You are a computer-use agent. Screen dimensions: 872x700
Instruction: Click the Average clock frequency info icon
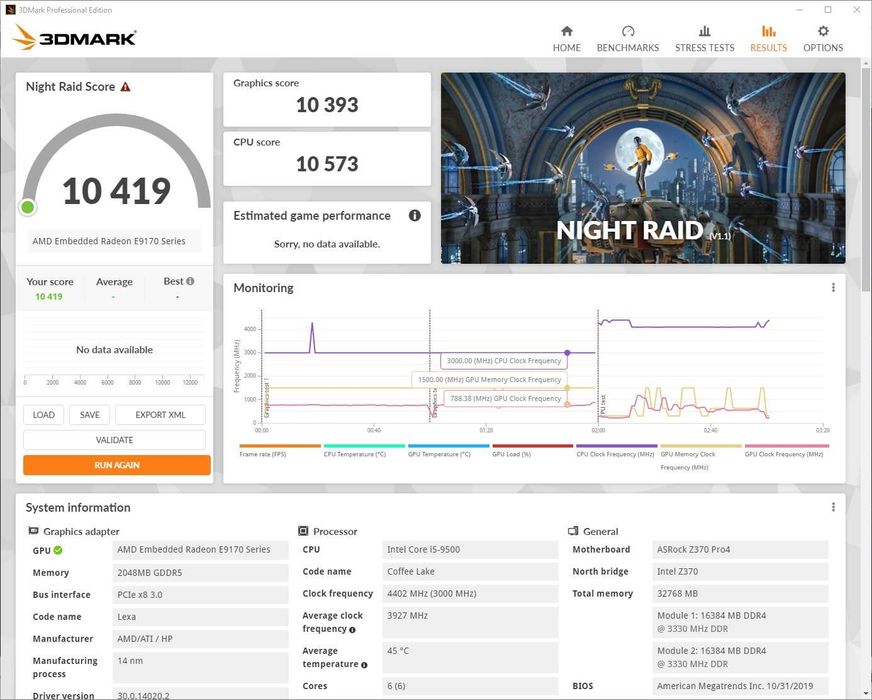[352, 629]
